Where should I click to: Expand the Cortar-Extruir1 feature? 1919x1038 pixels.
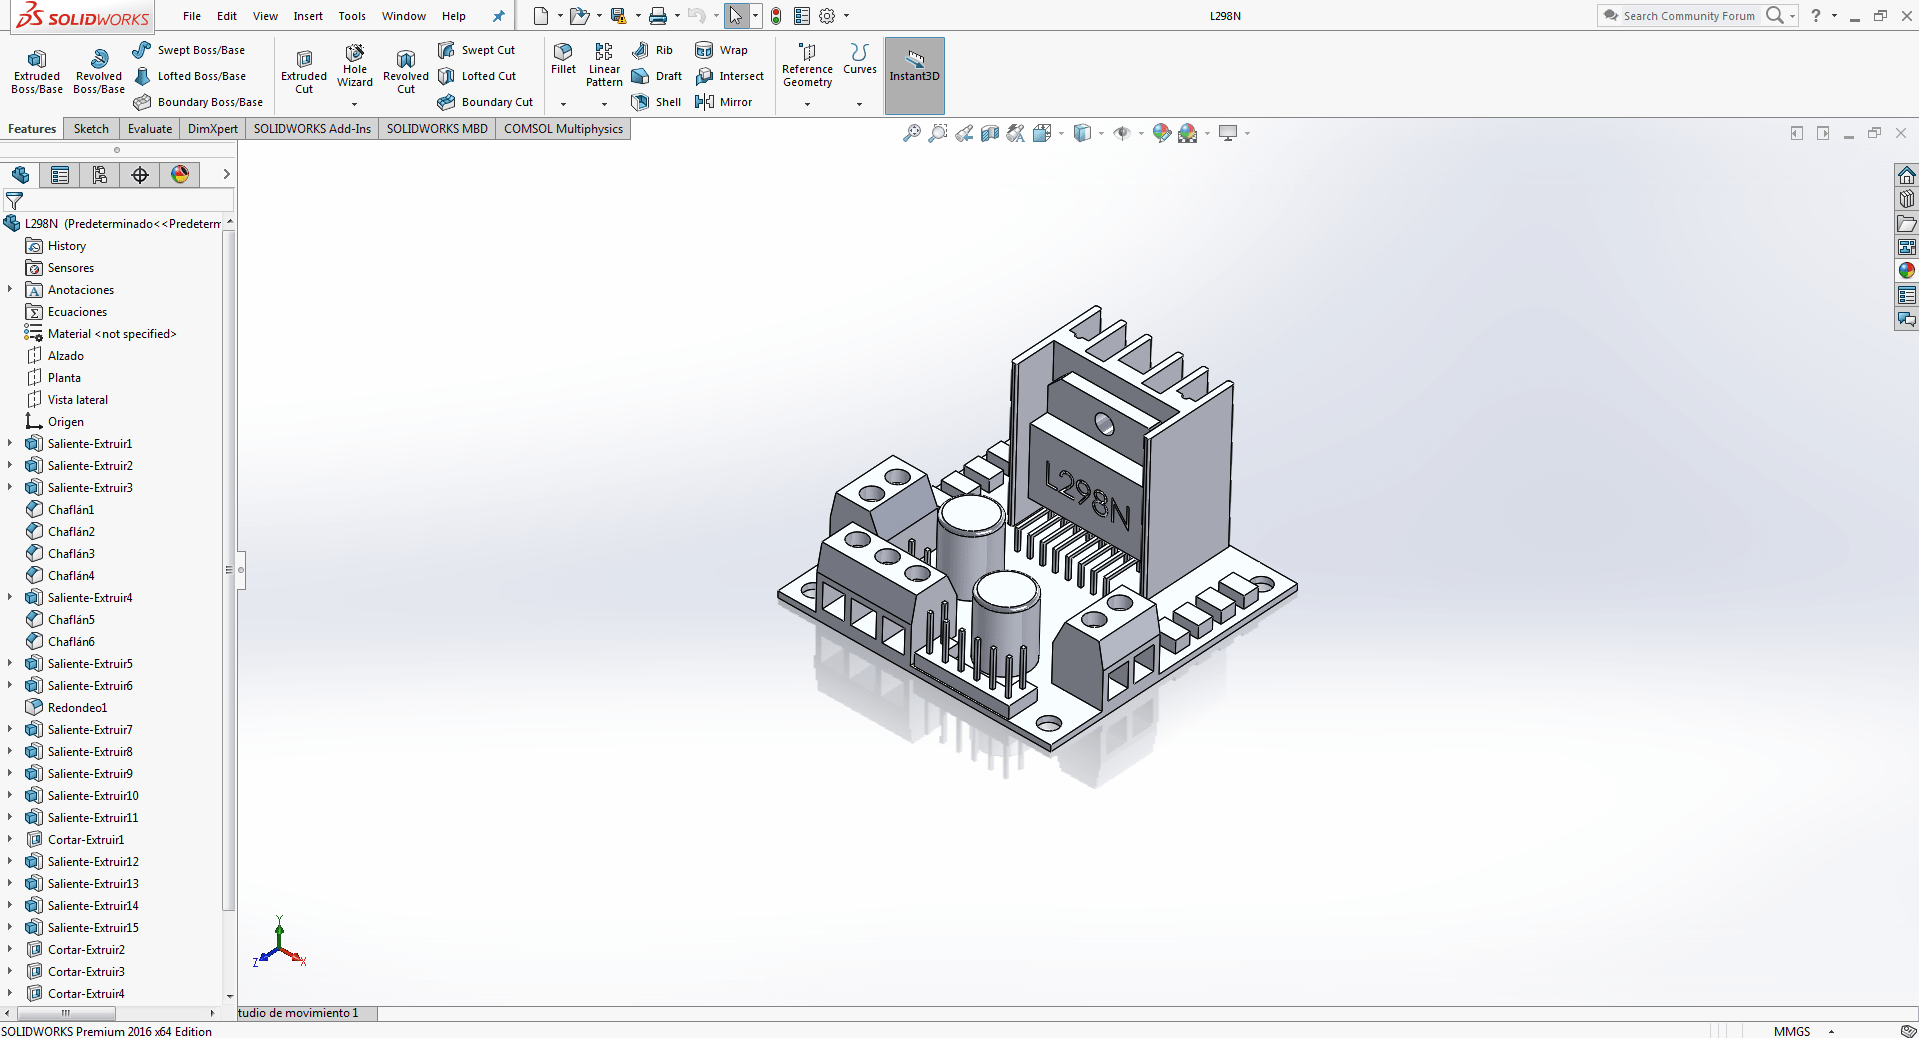point(10,839)
